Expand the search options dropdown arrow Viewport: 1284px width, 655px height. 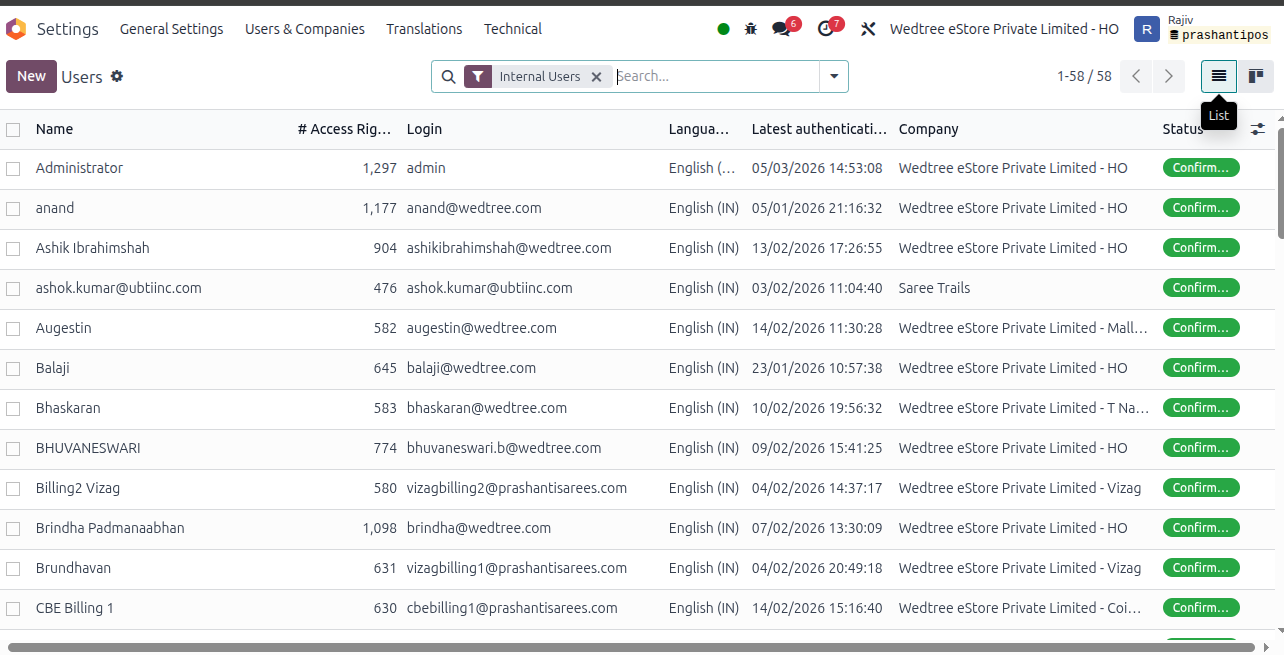833,76
